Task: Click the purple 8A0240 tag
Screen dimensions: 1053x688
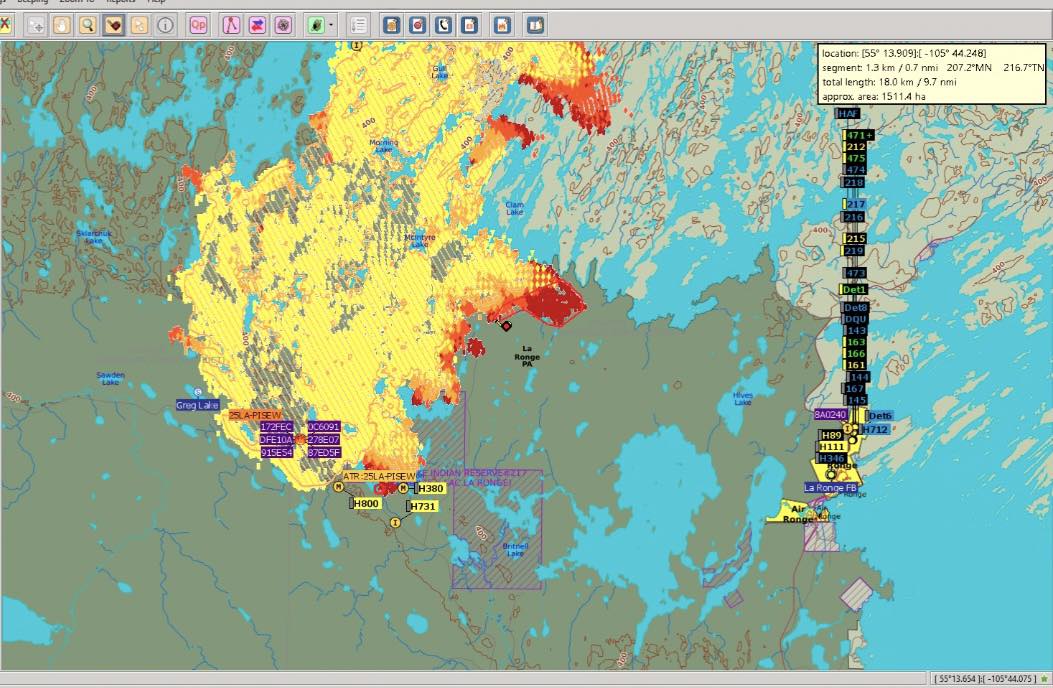Action: click(x=830, y=415)
